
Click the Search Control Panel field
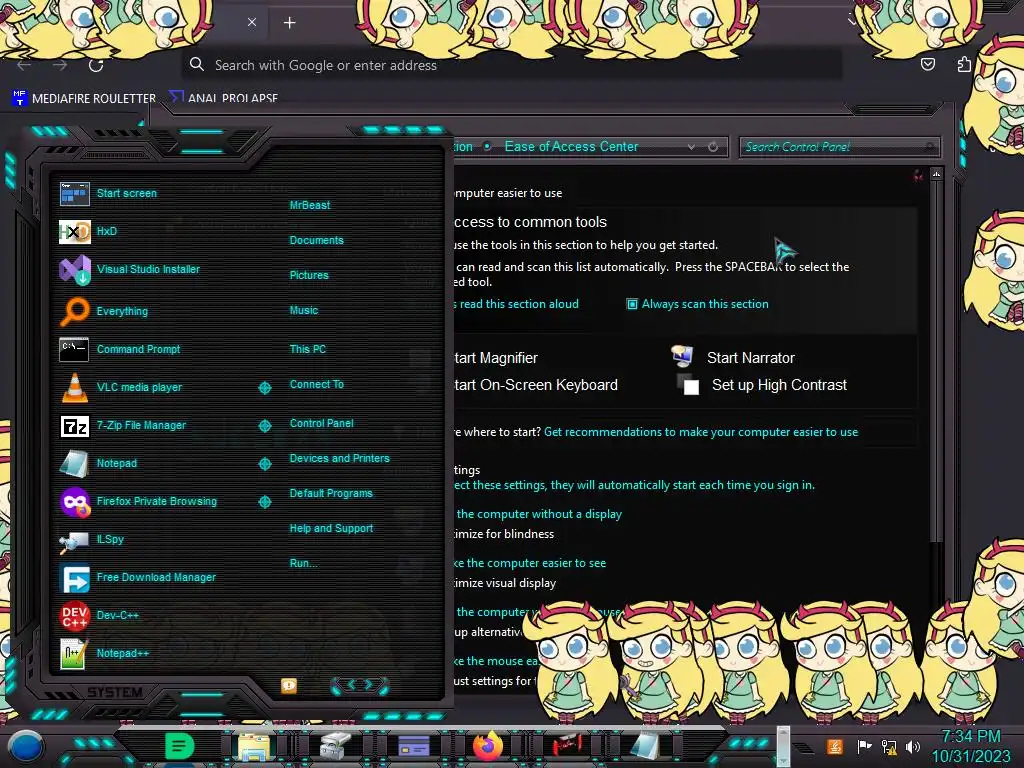[x=839, y=147]
